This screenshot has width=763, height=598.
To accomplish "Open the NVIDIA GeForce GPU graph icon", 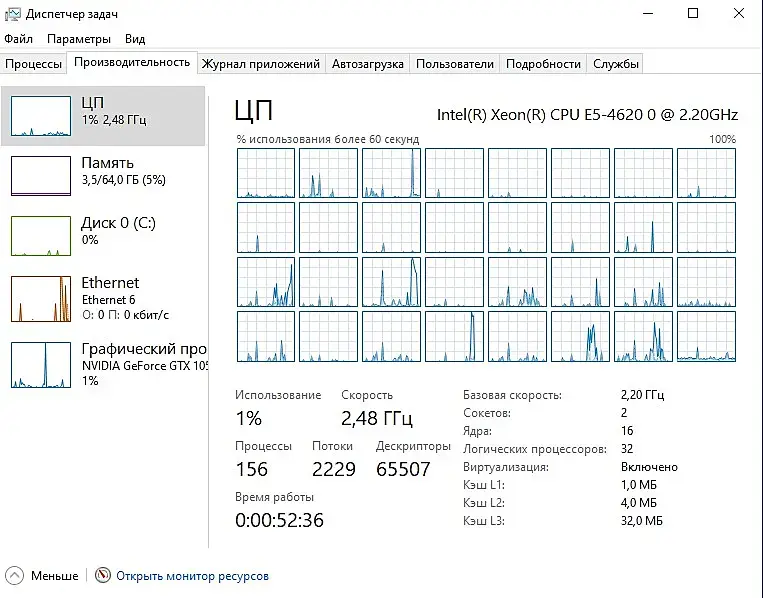I will point(41,365).
